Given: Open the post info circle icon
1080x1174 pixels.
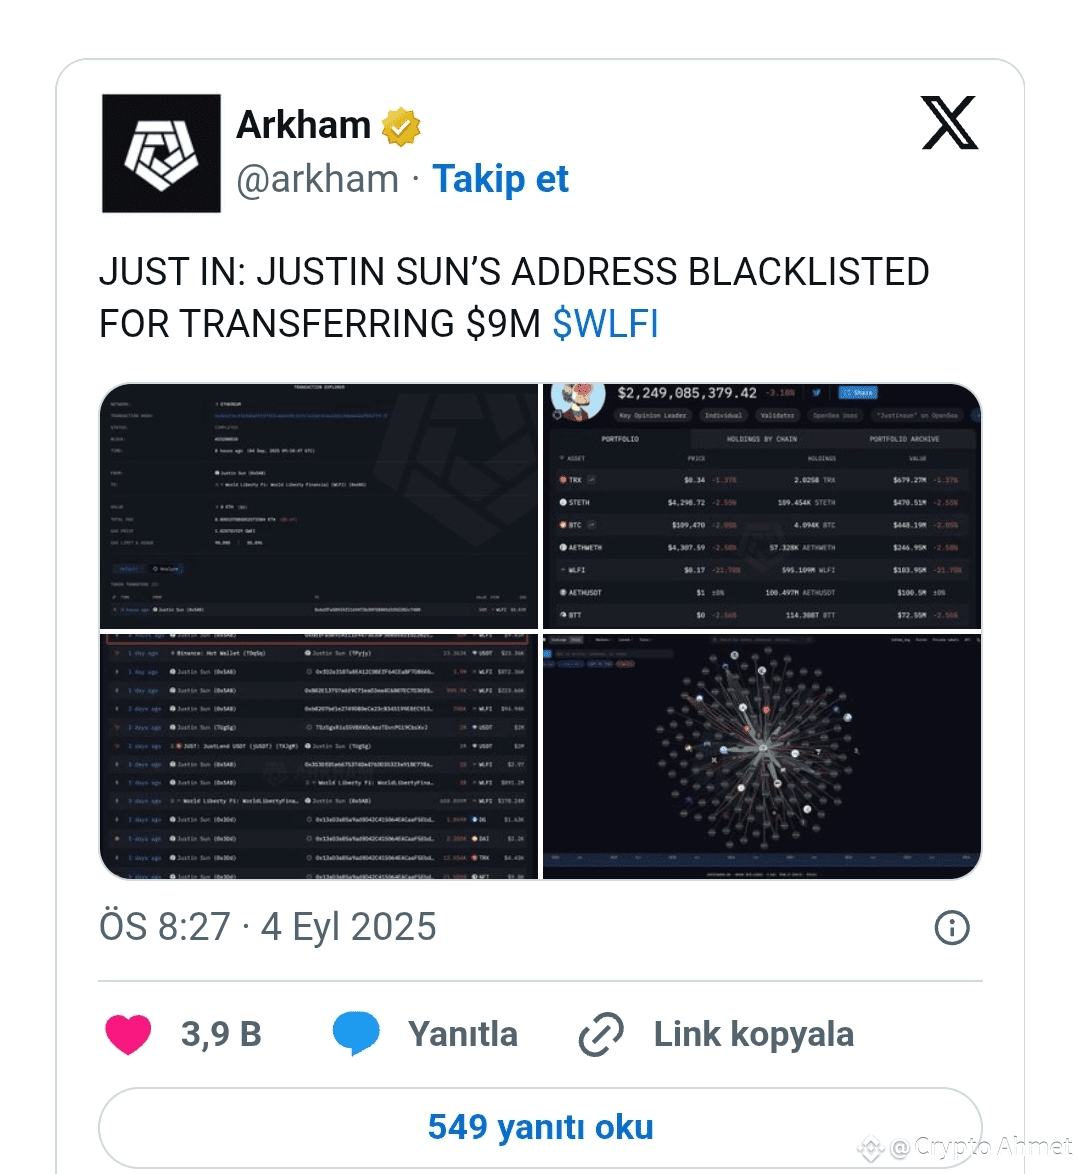Looking at the screenshot, I should 952,928.
